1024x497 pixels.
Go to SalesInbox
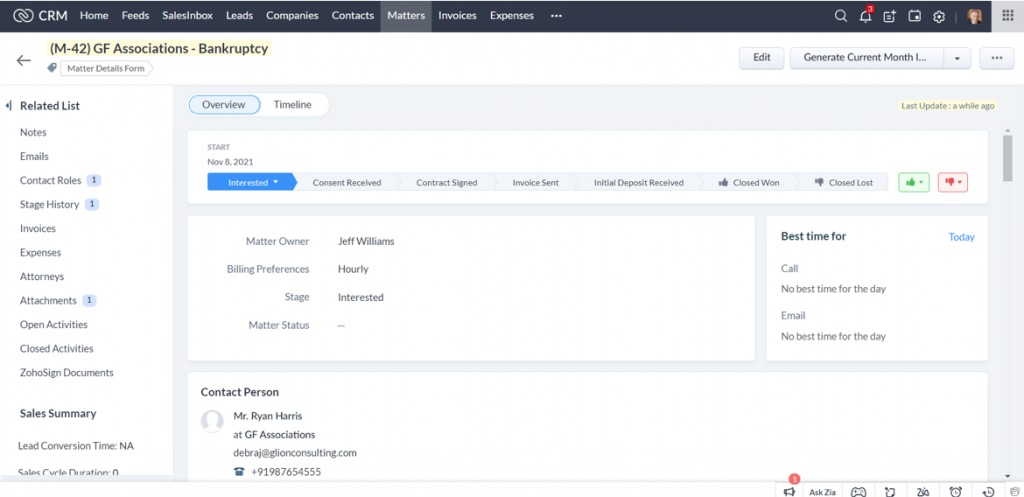click(187, 16)
